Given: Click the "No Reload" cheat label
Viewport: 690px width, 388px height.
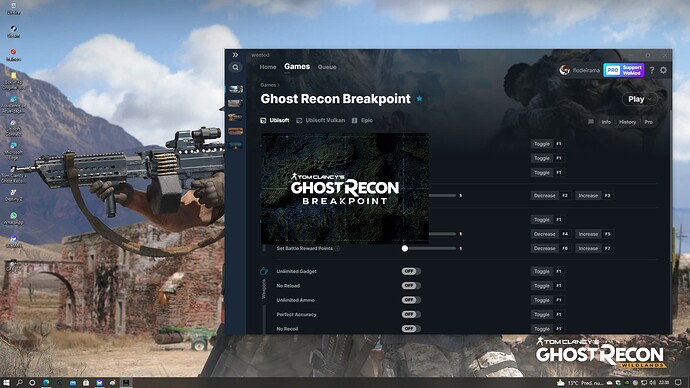Looking at the screenshot, I should [288, 286].
